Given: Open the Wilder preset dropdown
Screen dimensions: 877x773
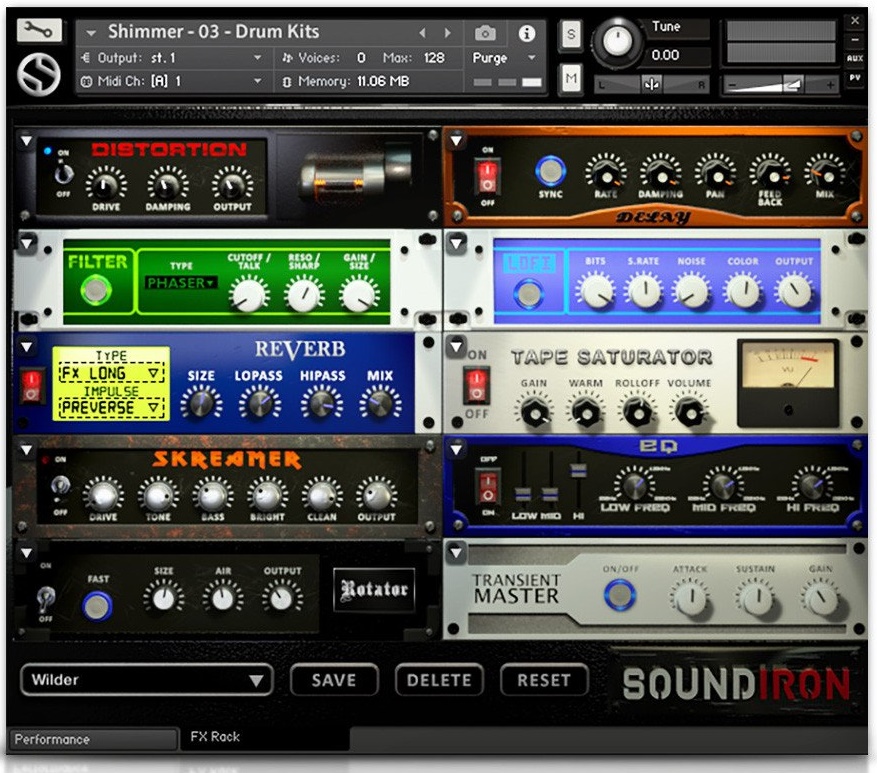Looking at the screenshot, I should [147, 680].
